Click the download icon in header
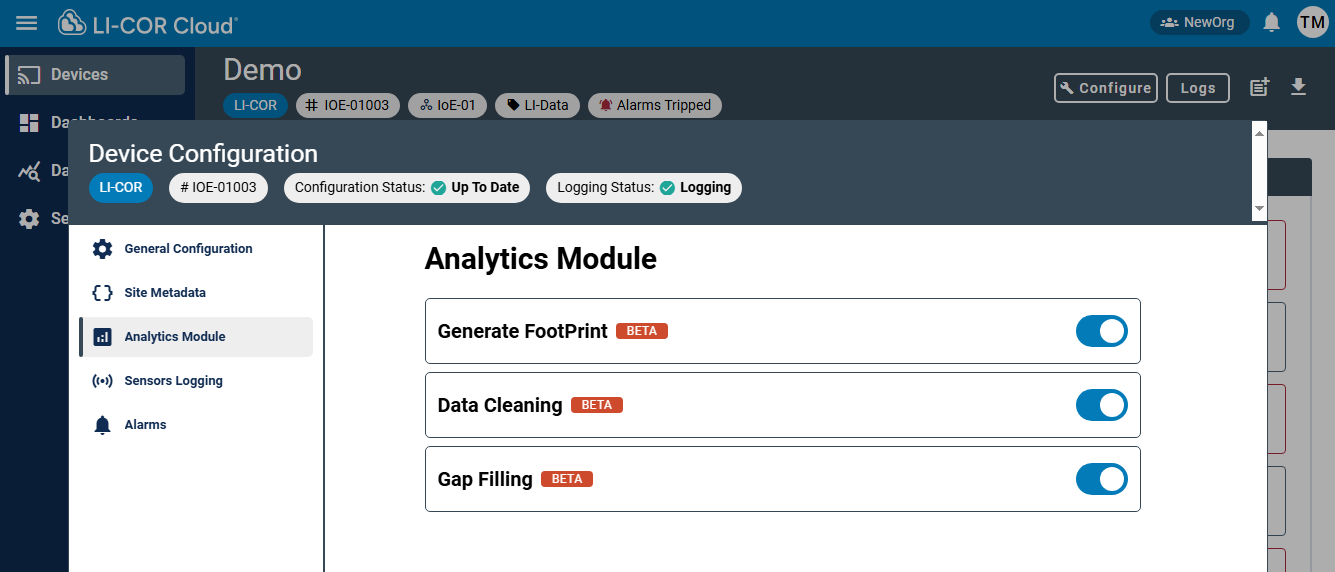Screen dimensions: 1335x572 coord(1298,88)
